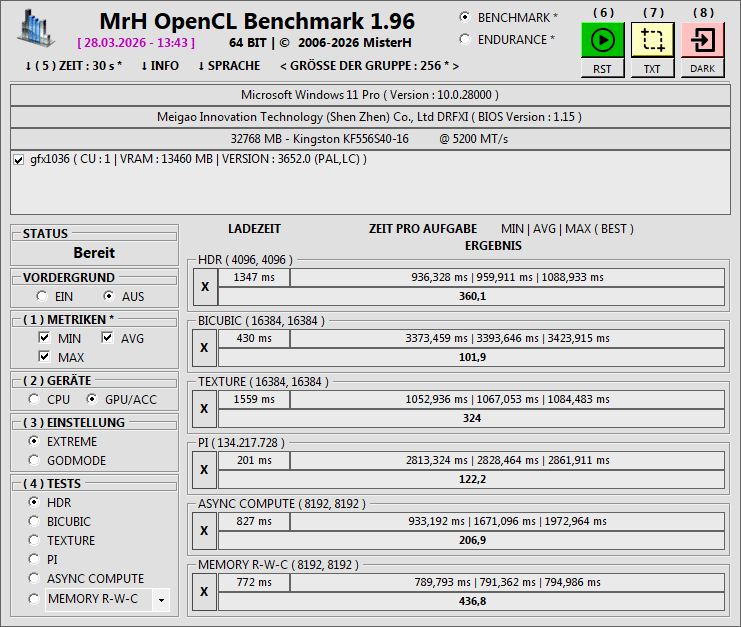Click the yellow screenshot capture icon
Screen dimensions: 741x627
point(653,40)
